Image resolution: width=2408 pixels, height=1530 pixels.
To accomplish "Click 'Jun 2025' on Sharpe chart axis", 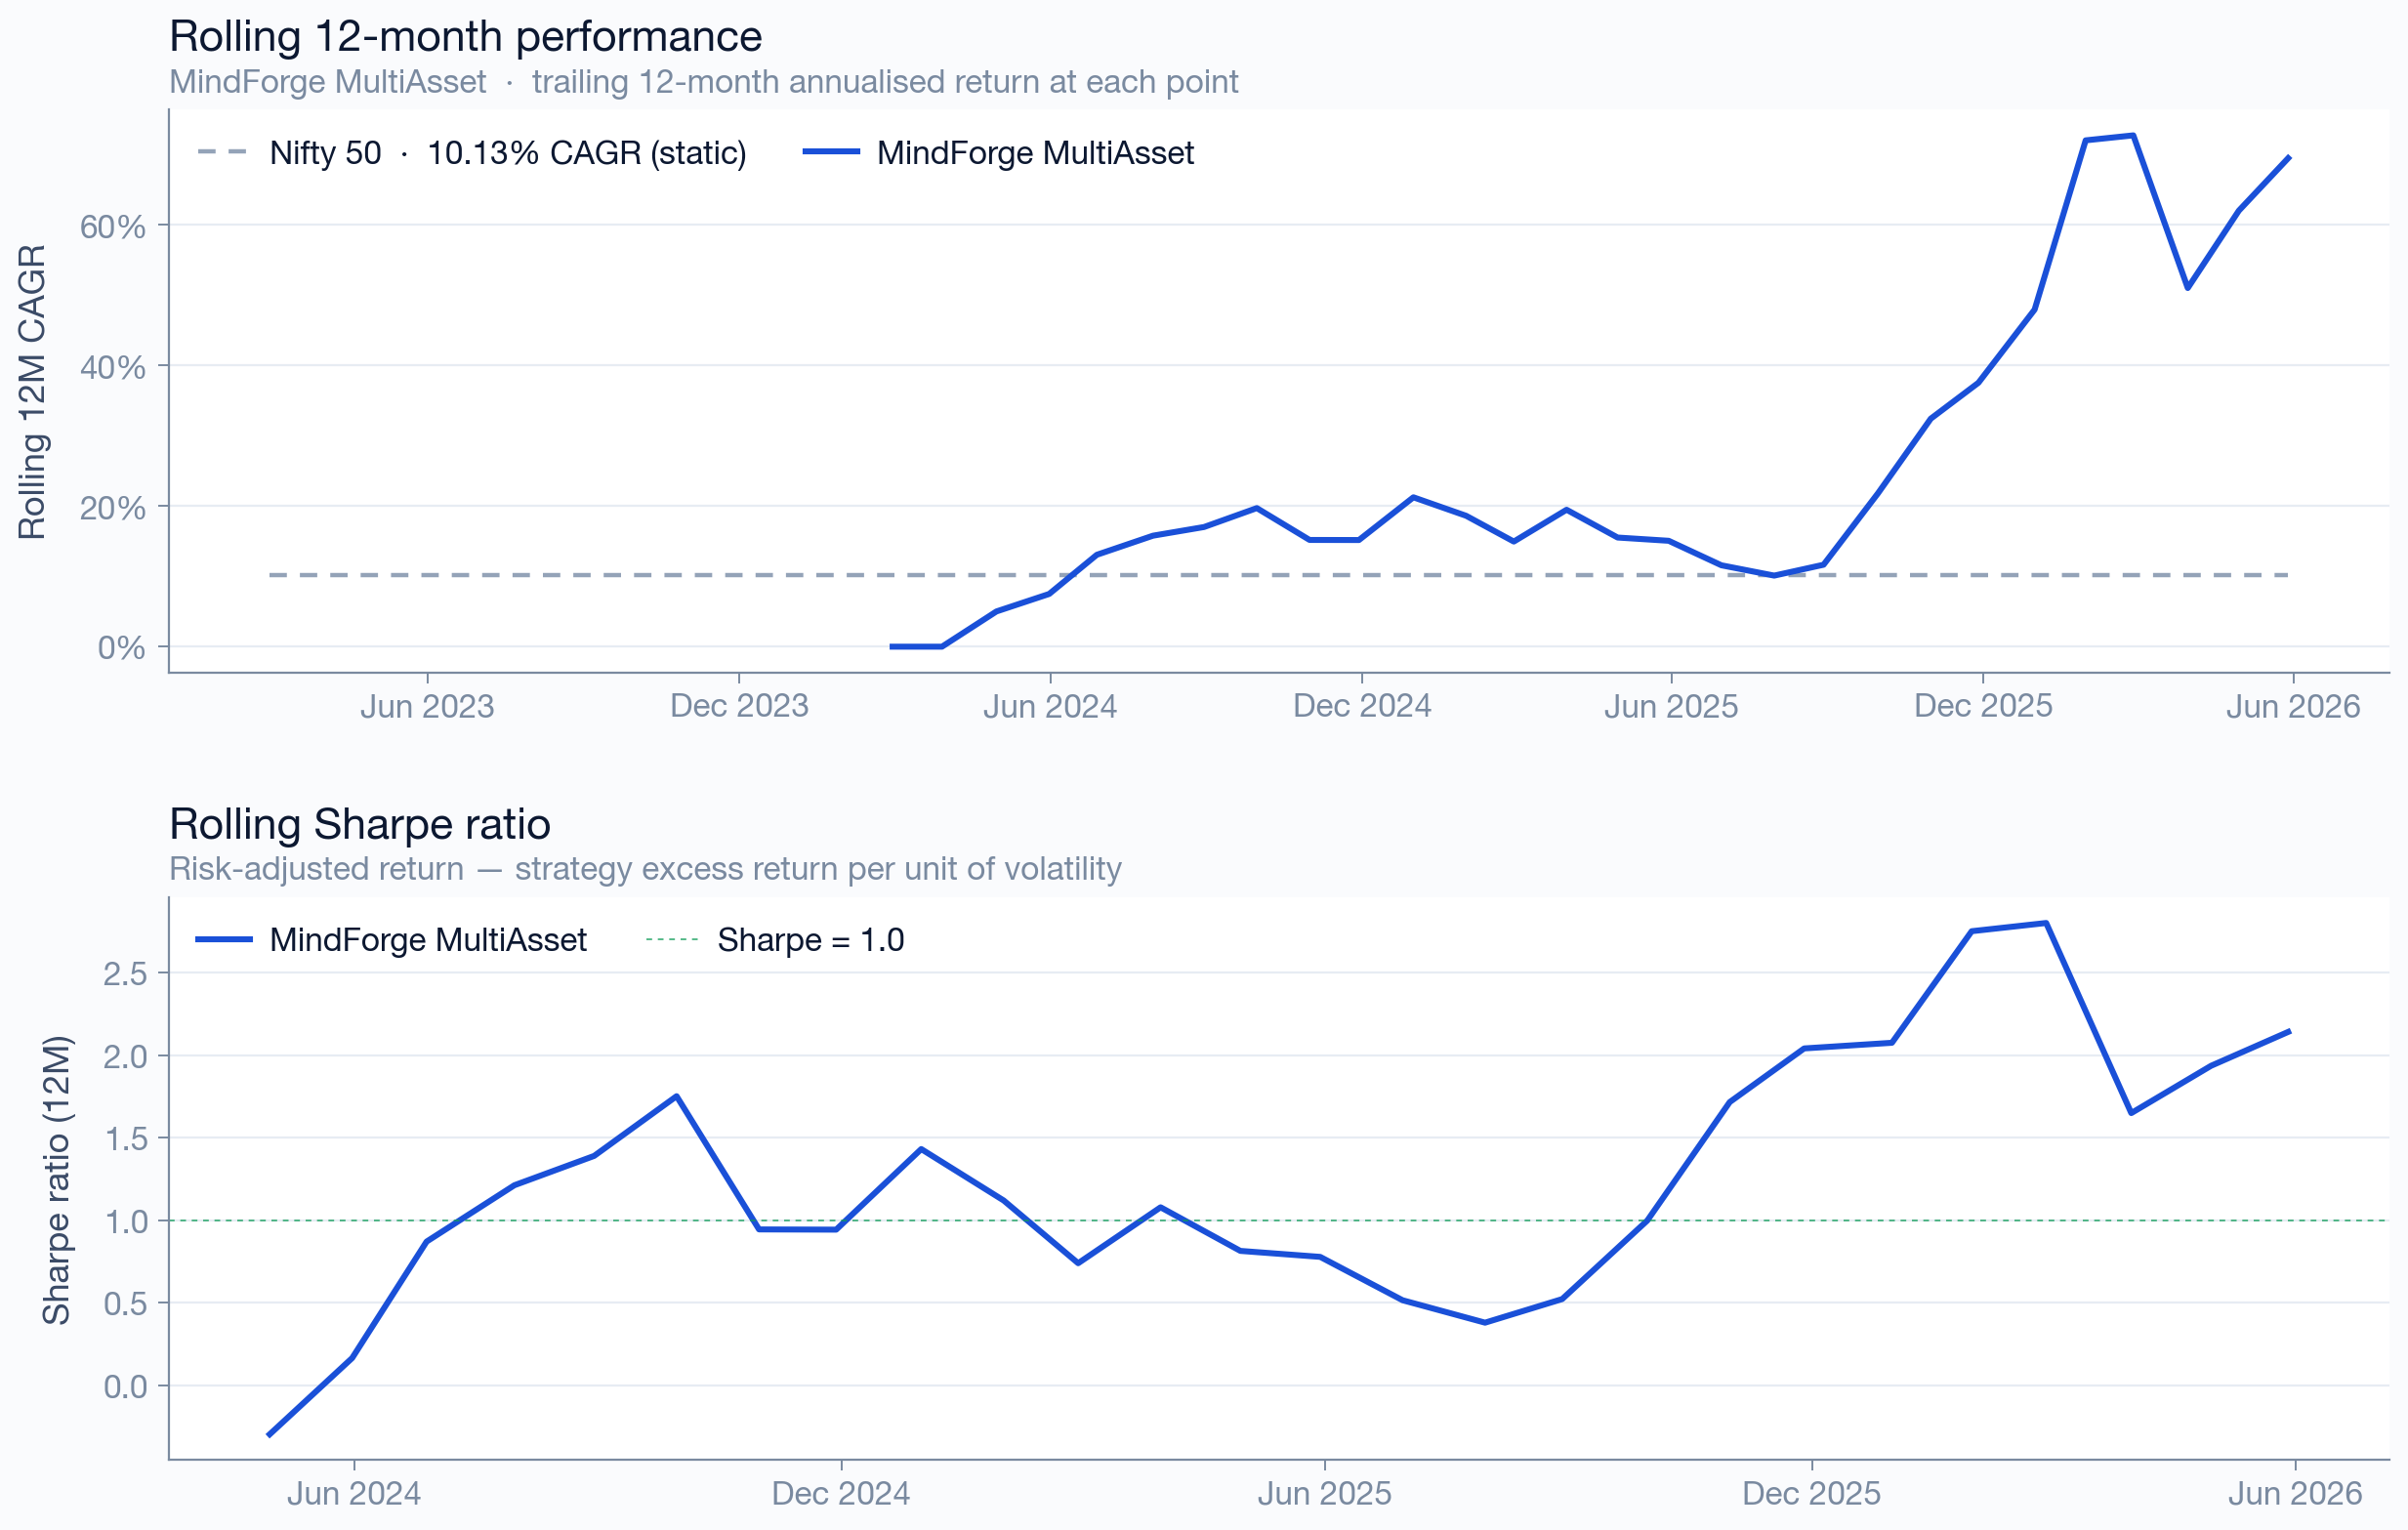I will click(x=1325, y=1494).
